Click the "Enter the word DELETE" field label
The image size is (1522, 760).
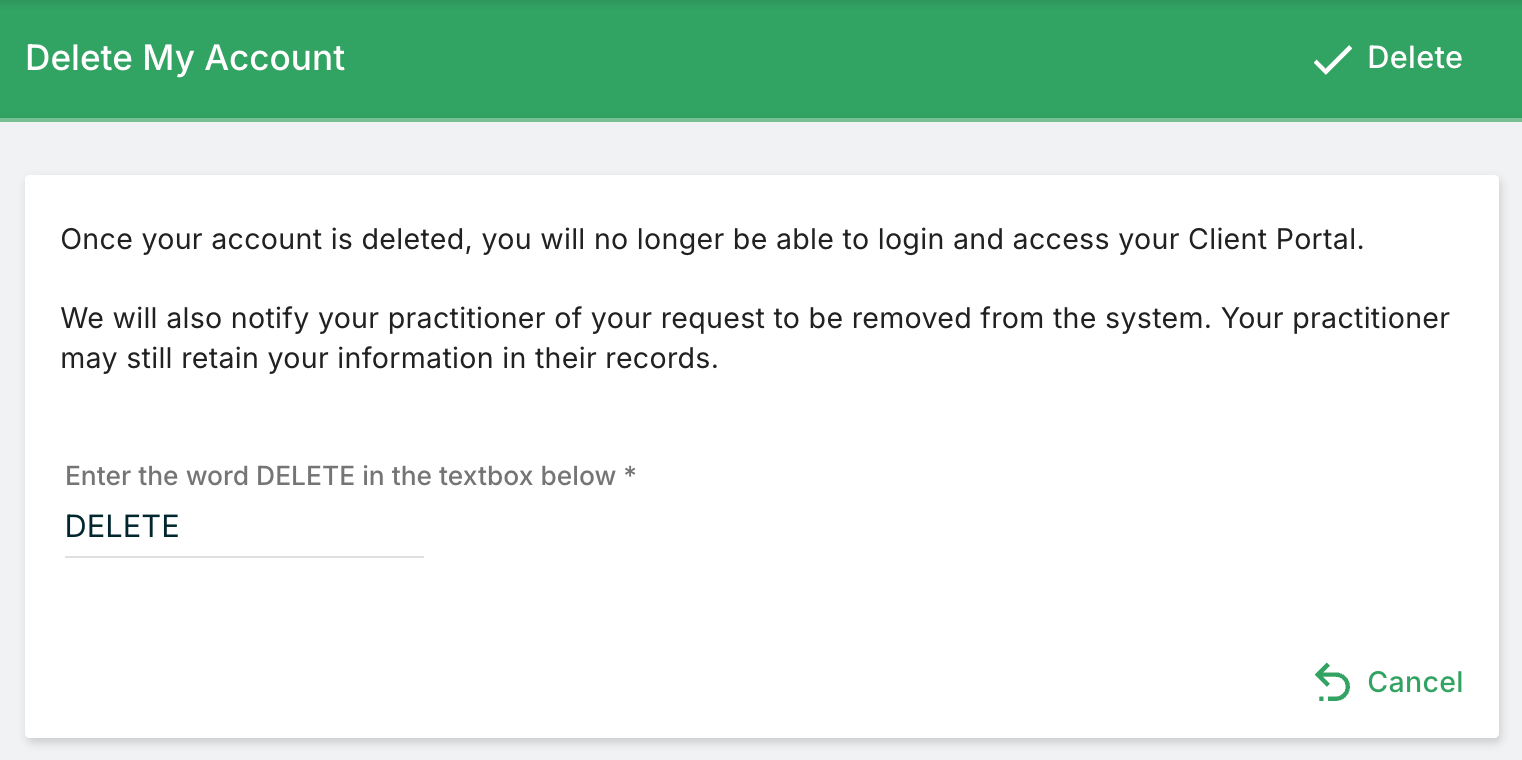tap(340, 475)
